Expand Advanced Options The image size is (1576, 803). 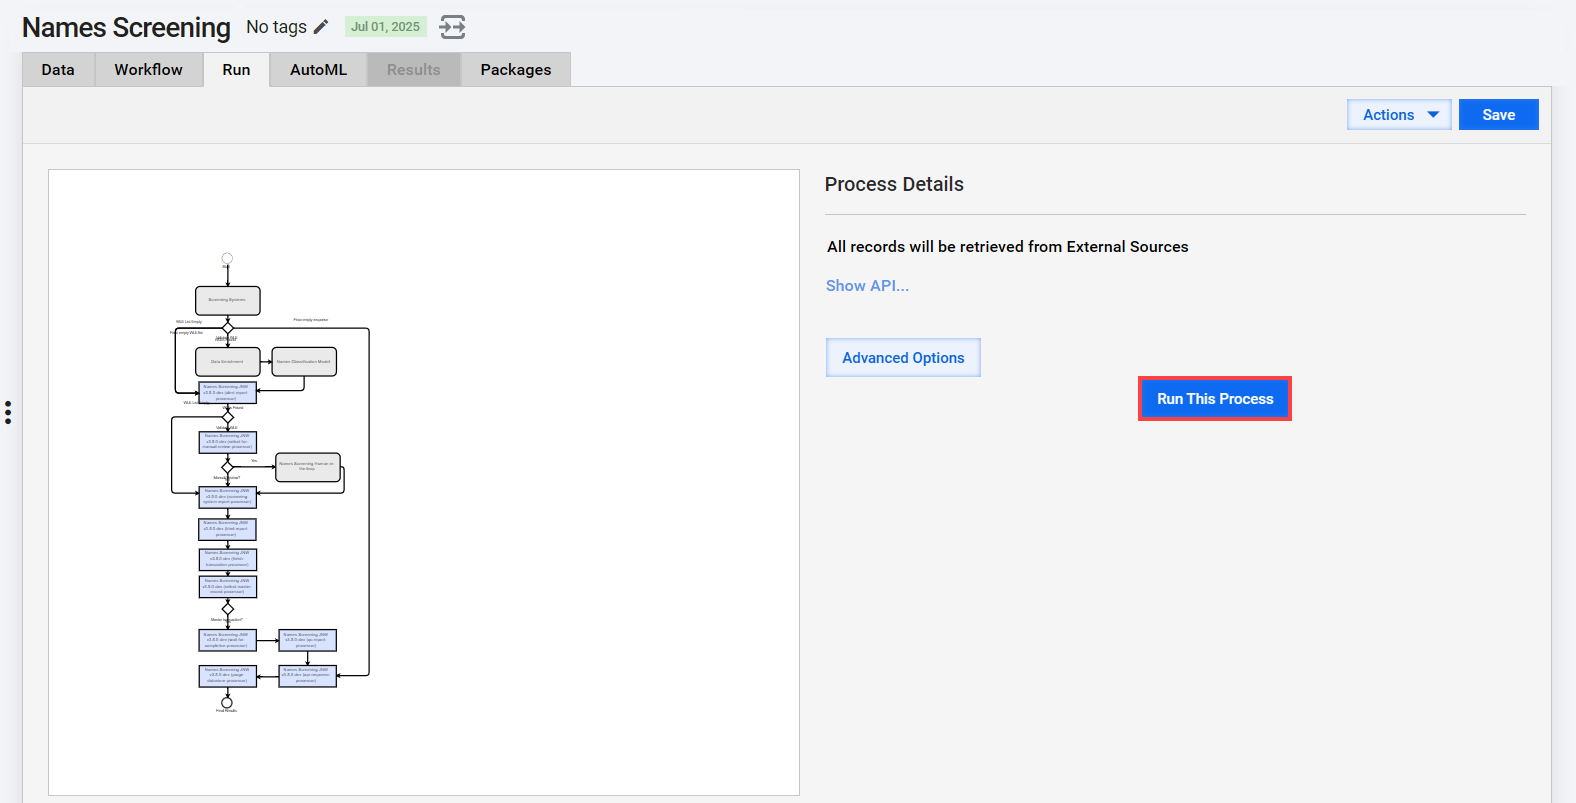pyautogui.click(x=903, y=358)
